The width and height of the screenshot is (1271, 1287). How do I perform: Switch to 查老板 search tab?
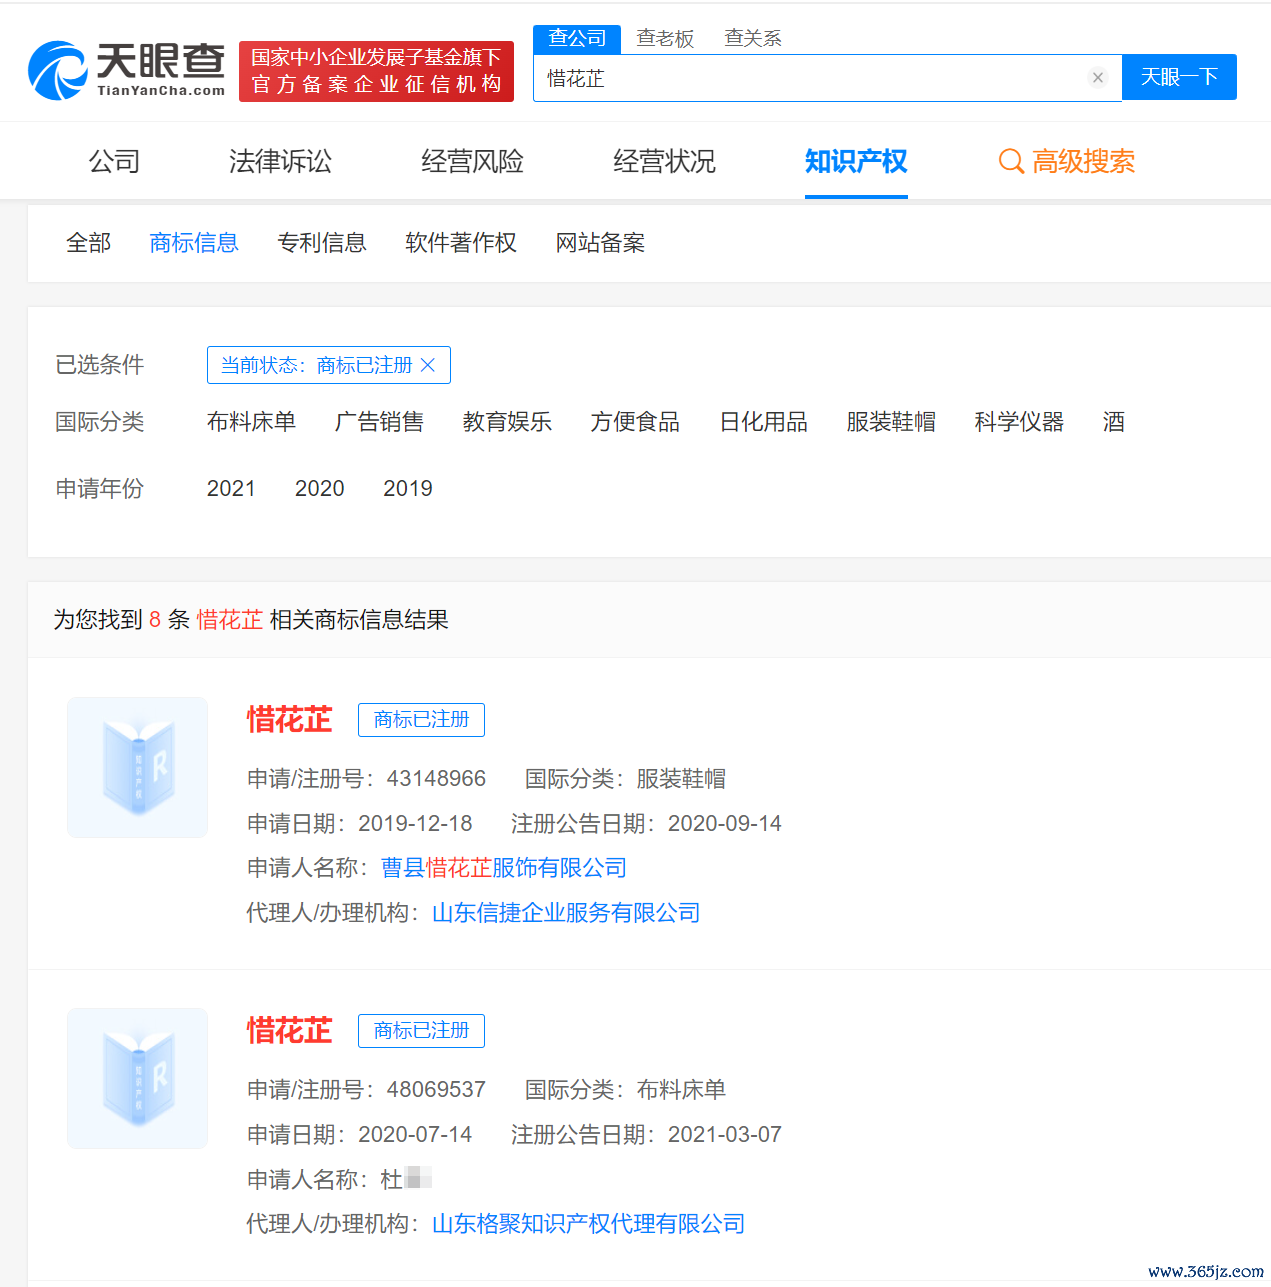[665, 39]
